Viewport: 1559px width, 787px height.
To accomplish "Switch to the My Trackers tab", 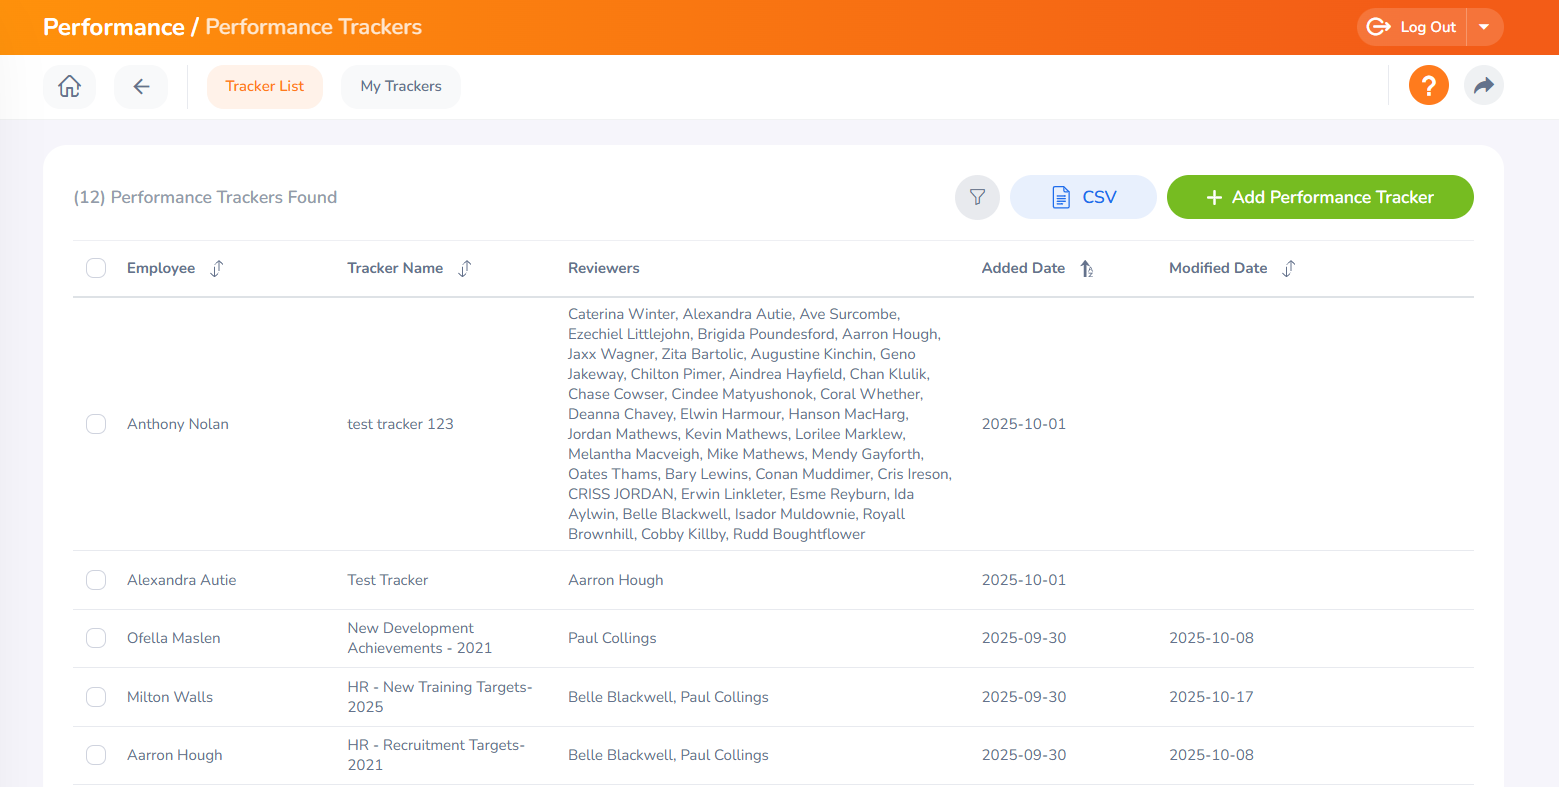I will [x=401, y=87].
